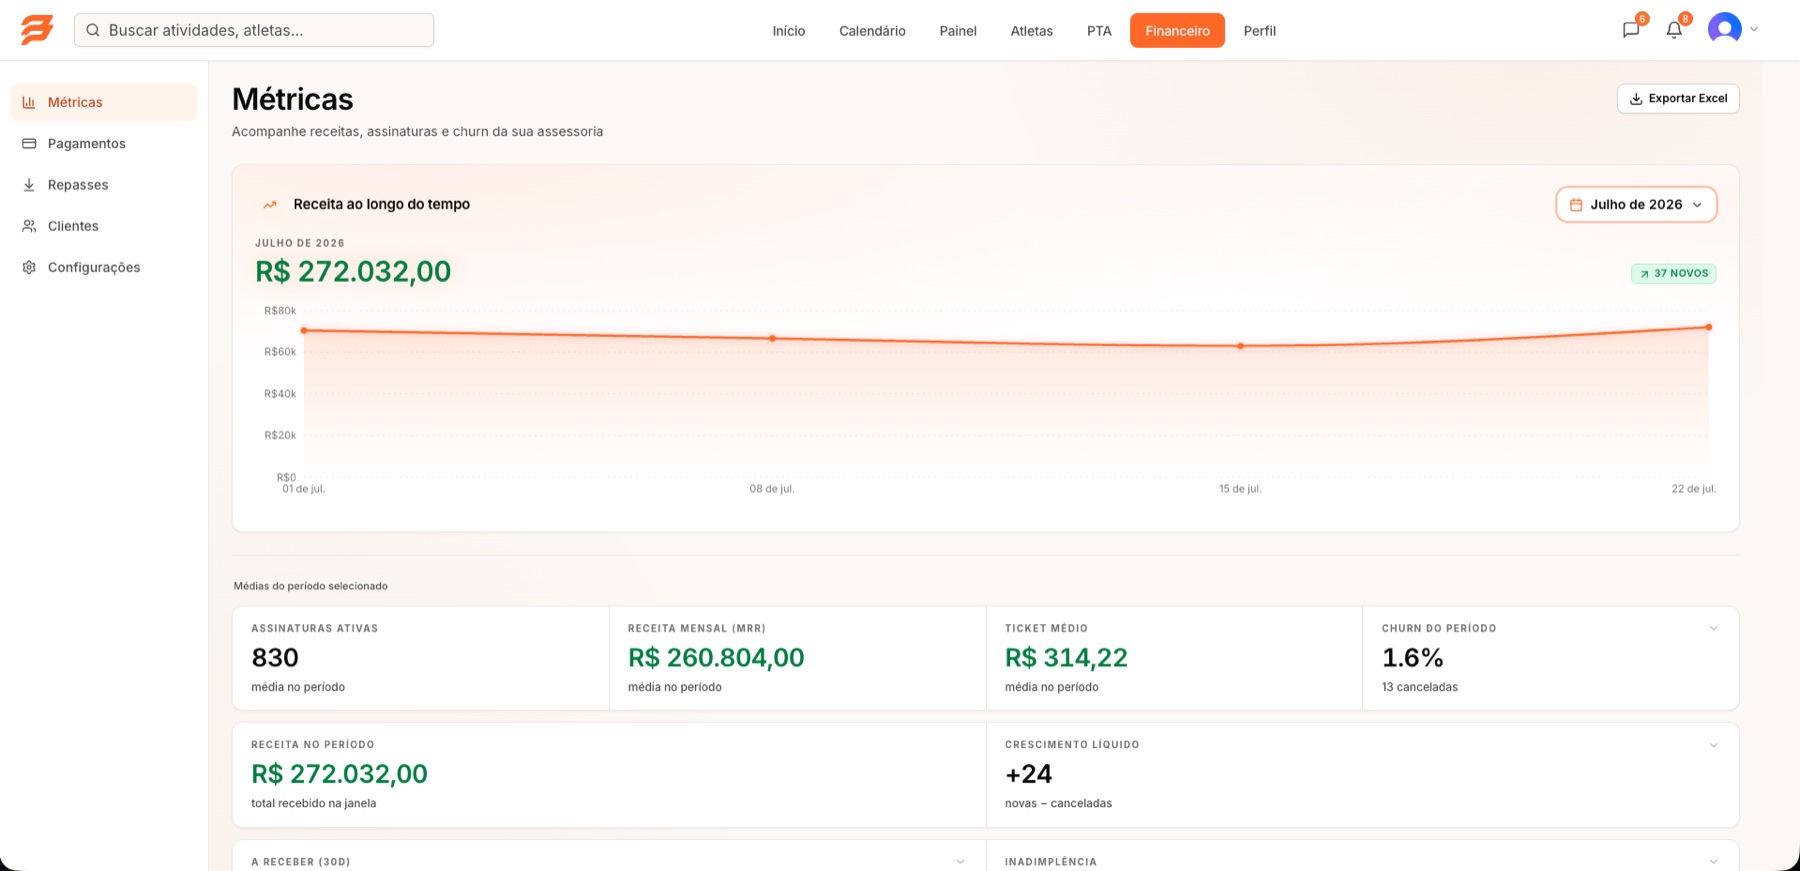
Task: Click the R$60k axis label
Action: point(280,352)
